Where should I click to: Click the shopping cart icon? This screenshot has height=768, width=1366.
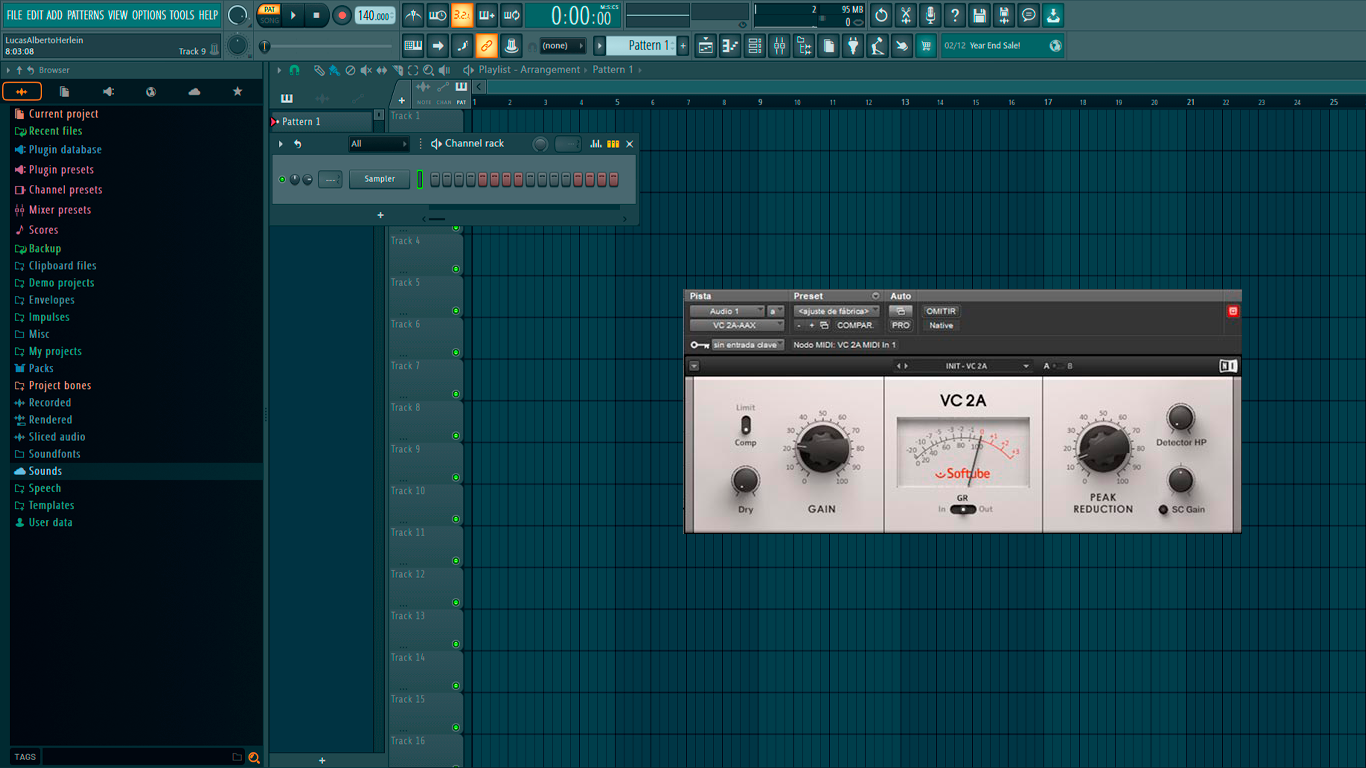click(926, 45)
